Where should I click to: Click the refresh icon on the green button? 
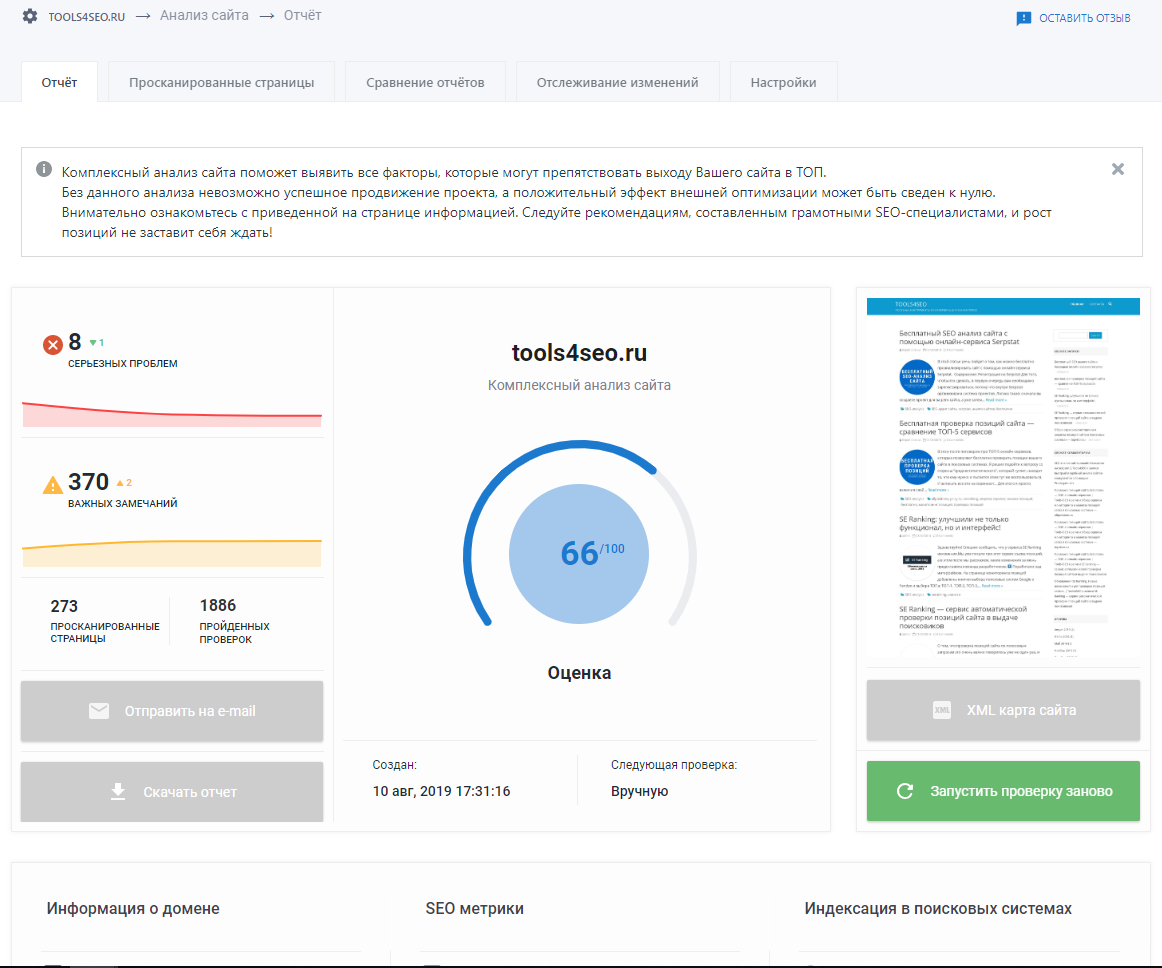pos(905,791)
